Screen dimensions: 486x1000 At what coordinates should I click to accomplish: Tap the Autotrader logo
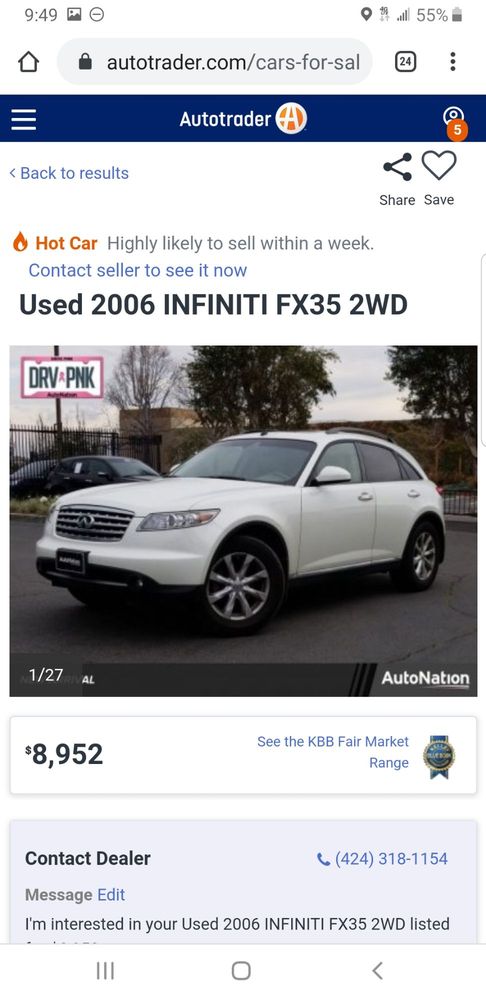243,119
